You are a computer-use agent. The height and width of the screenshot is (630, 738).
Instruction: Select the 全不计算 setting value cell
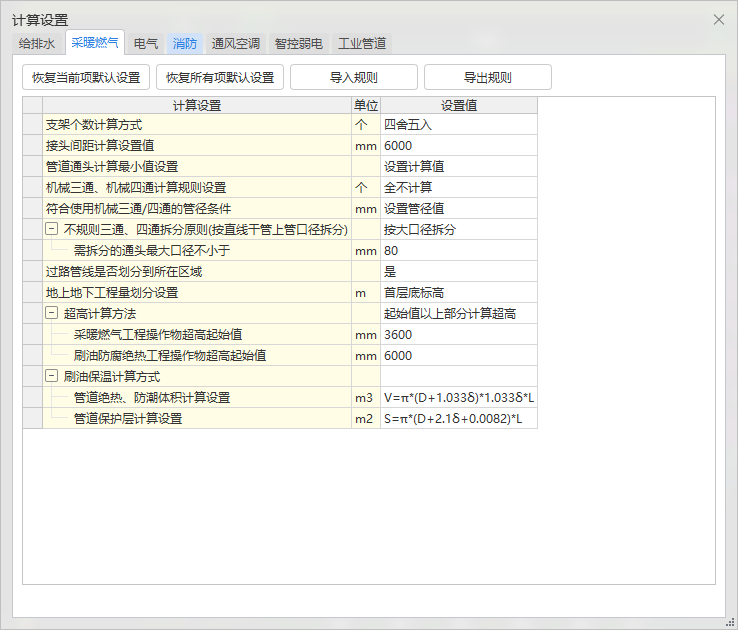(x=458, y=188)
